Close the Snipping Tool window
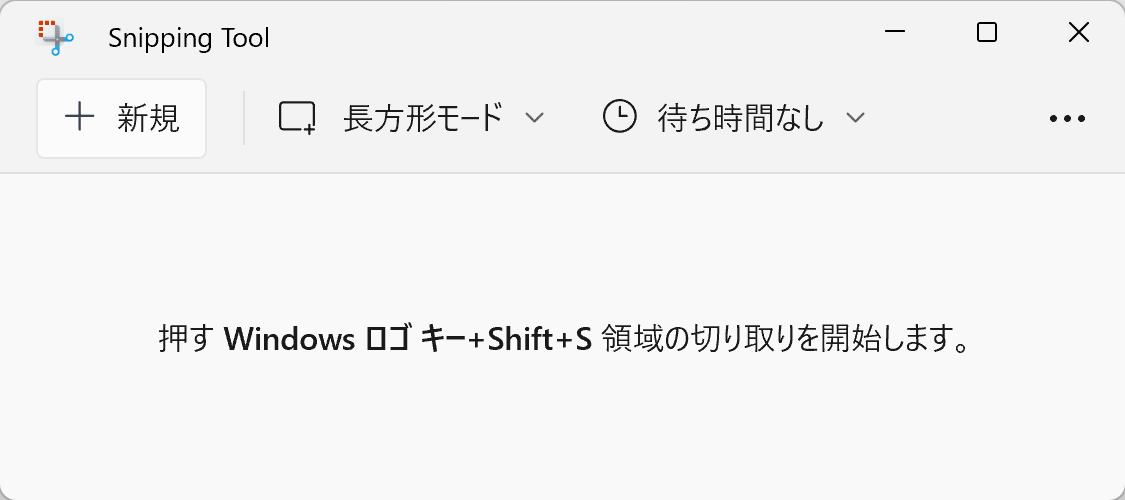The height and width of the screenshot is (500, 1125). [1079, 32]
